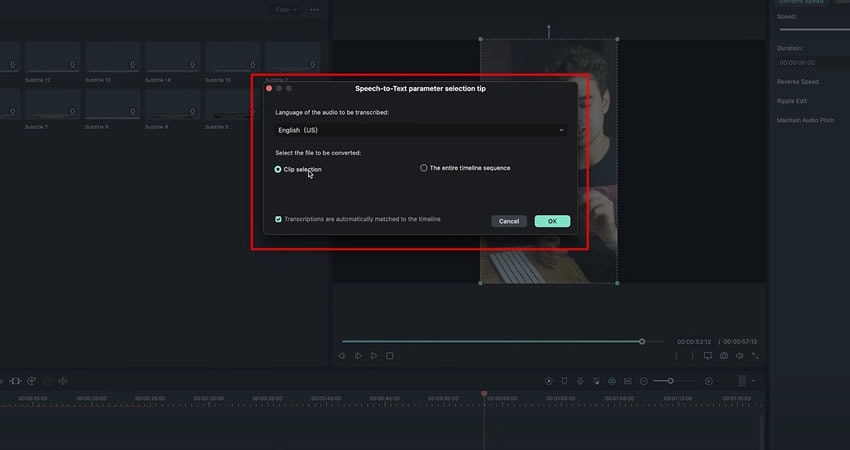Screen dimensions: 850x450
Task: Adjust preview volume speaker icon
Action: (739, 356)
